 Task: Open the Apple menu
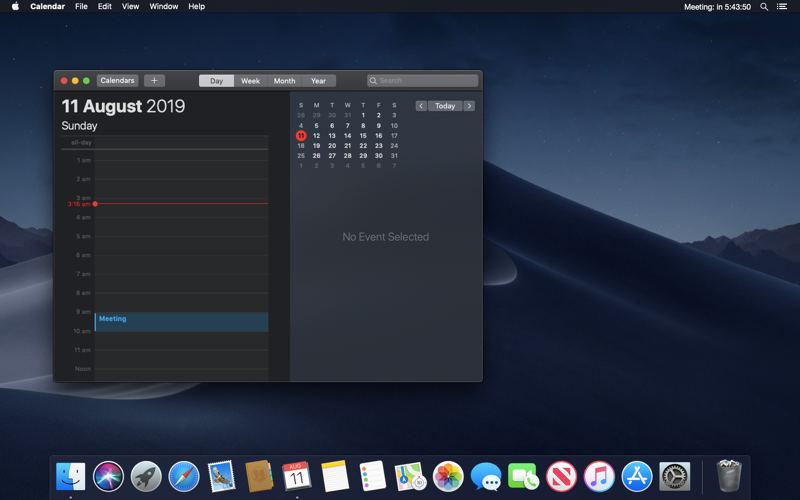pyautogui.click(x=15, y=7)
